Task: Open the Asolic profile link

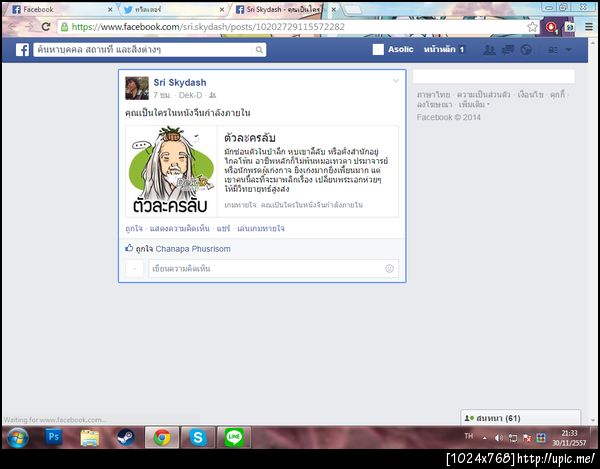Action: [x=401, y=49]
